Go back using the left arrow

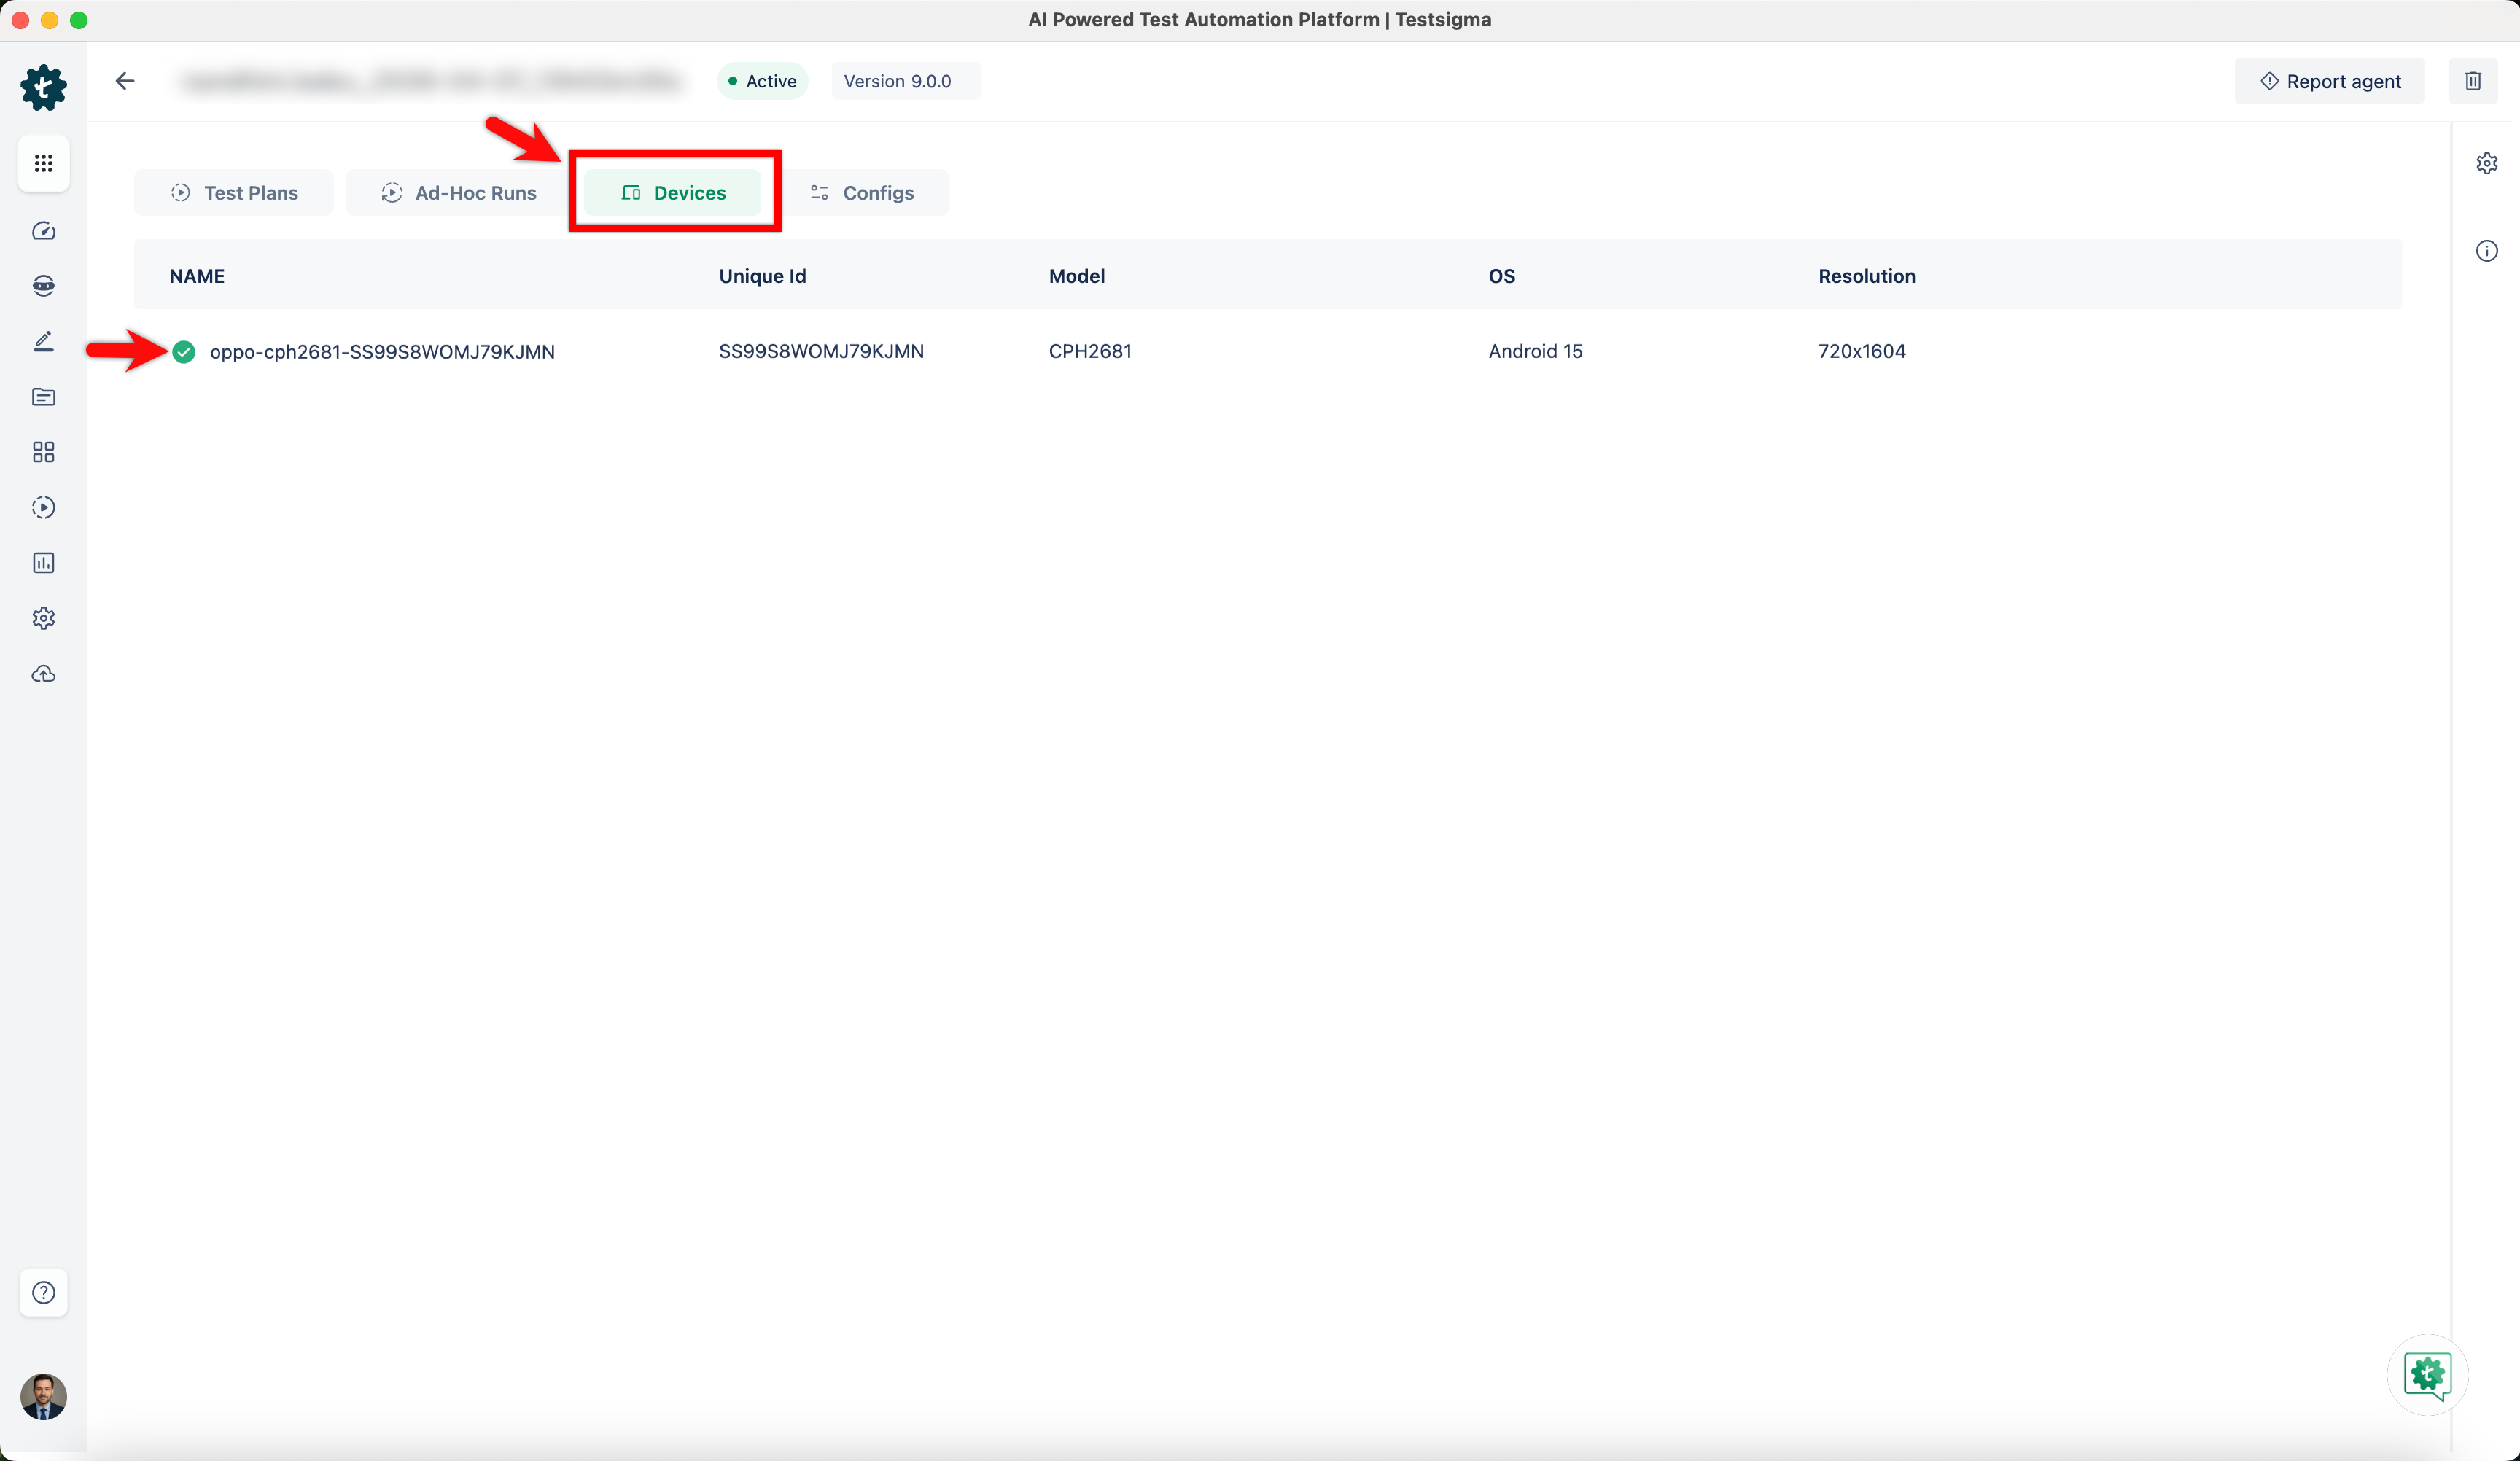(x=125, y=81)
